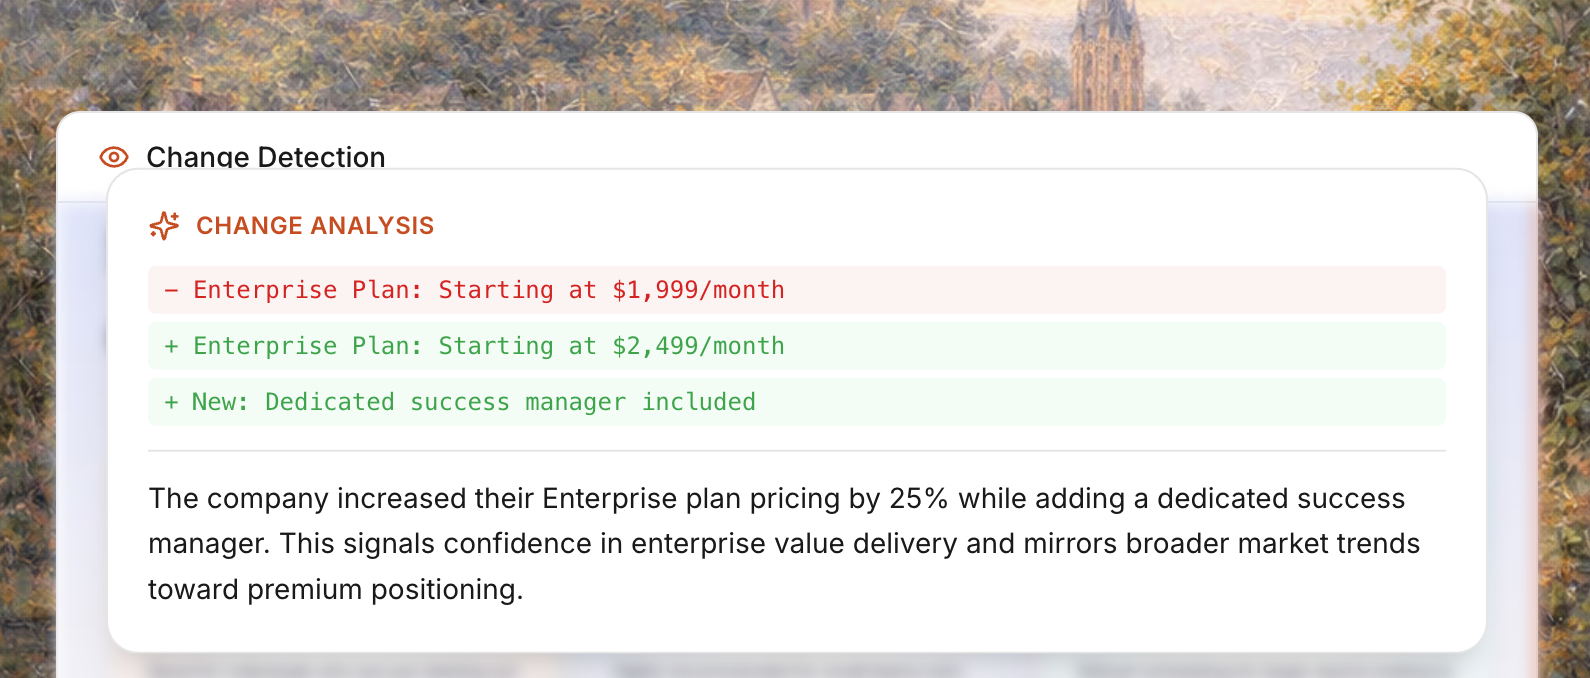This screenshot has height=678, width=1590.
Task: Click the minus sign on the removed line
Action: point(171,290)
